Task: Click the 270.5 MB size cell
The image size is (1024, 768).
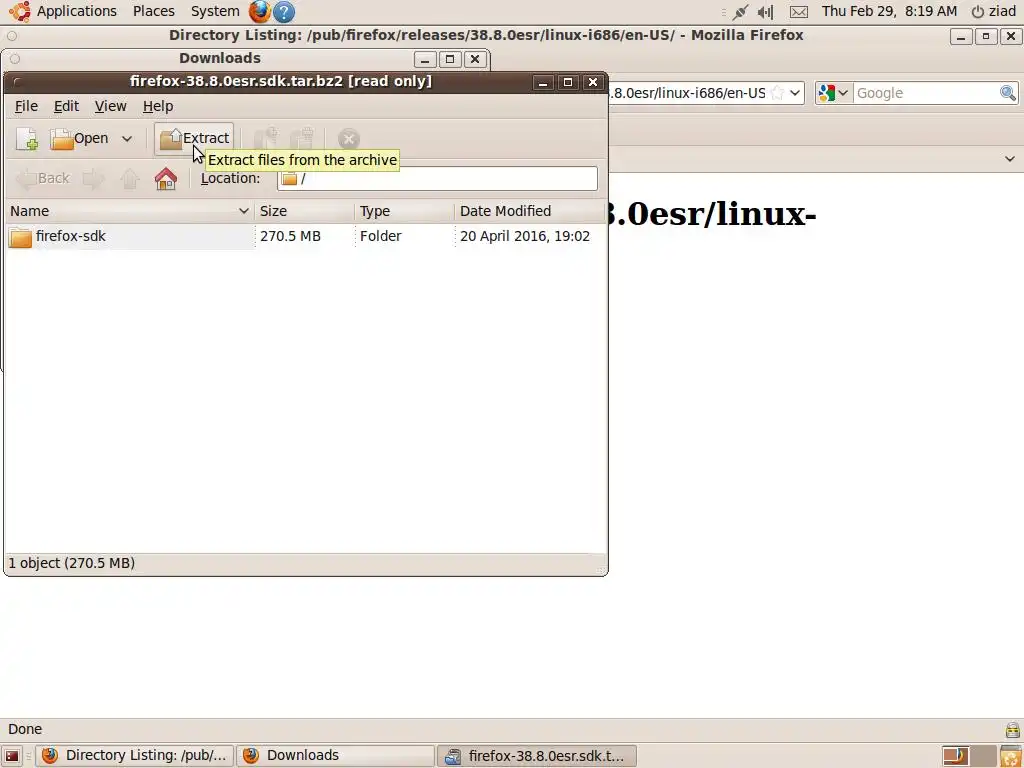Action: (290, 236)
